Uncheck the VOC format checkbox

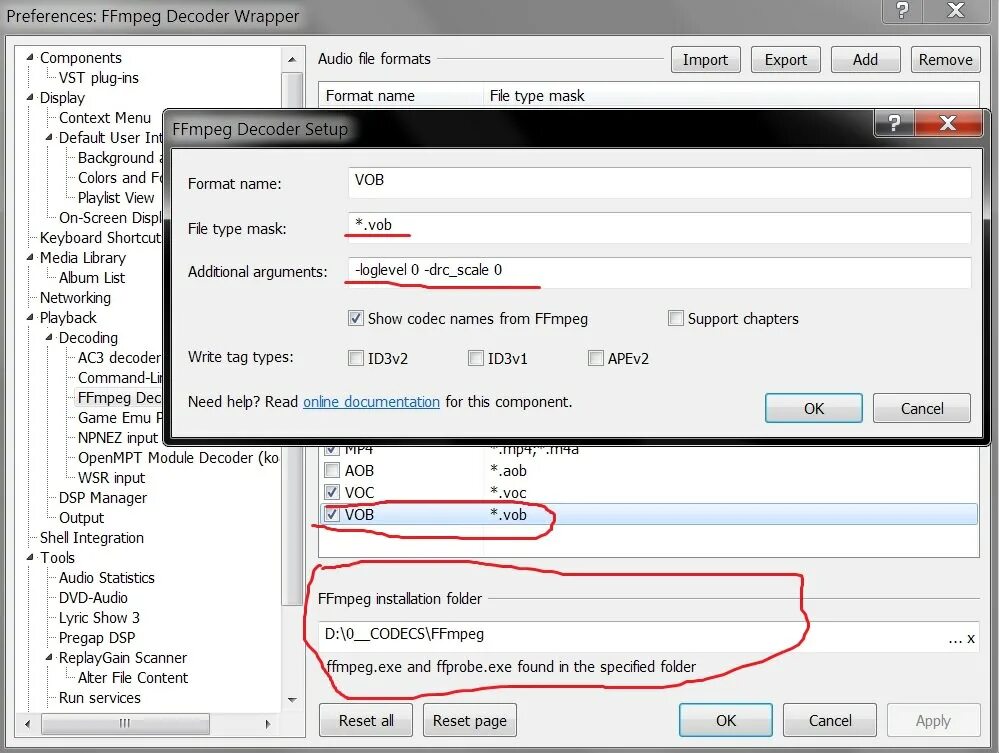332,492
